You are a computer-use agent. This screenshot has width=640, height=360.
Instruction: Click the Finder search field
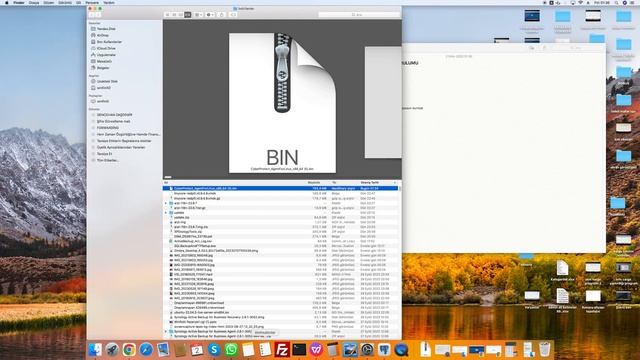(x=359, y=15)
